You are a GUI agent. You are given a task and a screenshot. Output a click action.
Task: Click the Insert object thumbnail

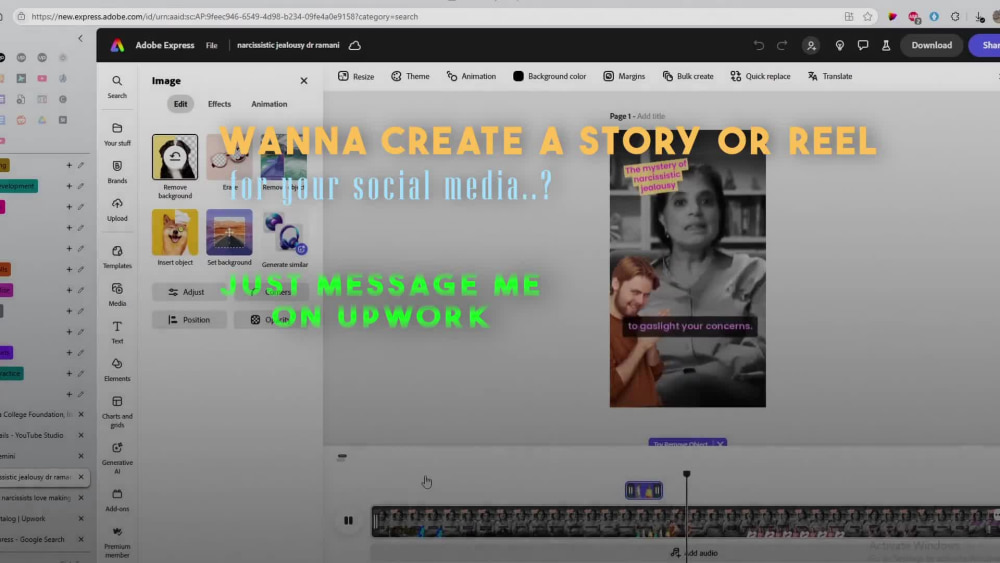pos(175,232)
